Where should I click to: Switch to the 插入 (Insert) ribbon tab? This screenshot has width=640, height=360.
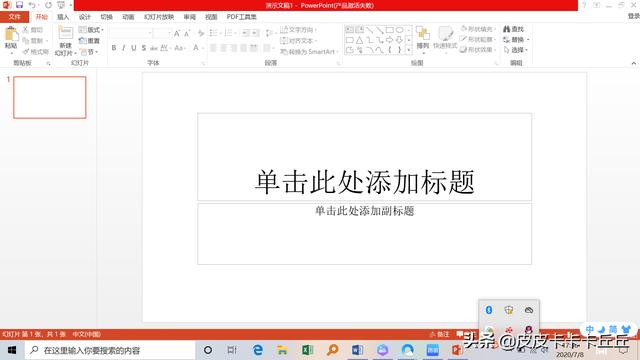[63, 17]
